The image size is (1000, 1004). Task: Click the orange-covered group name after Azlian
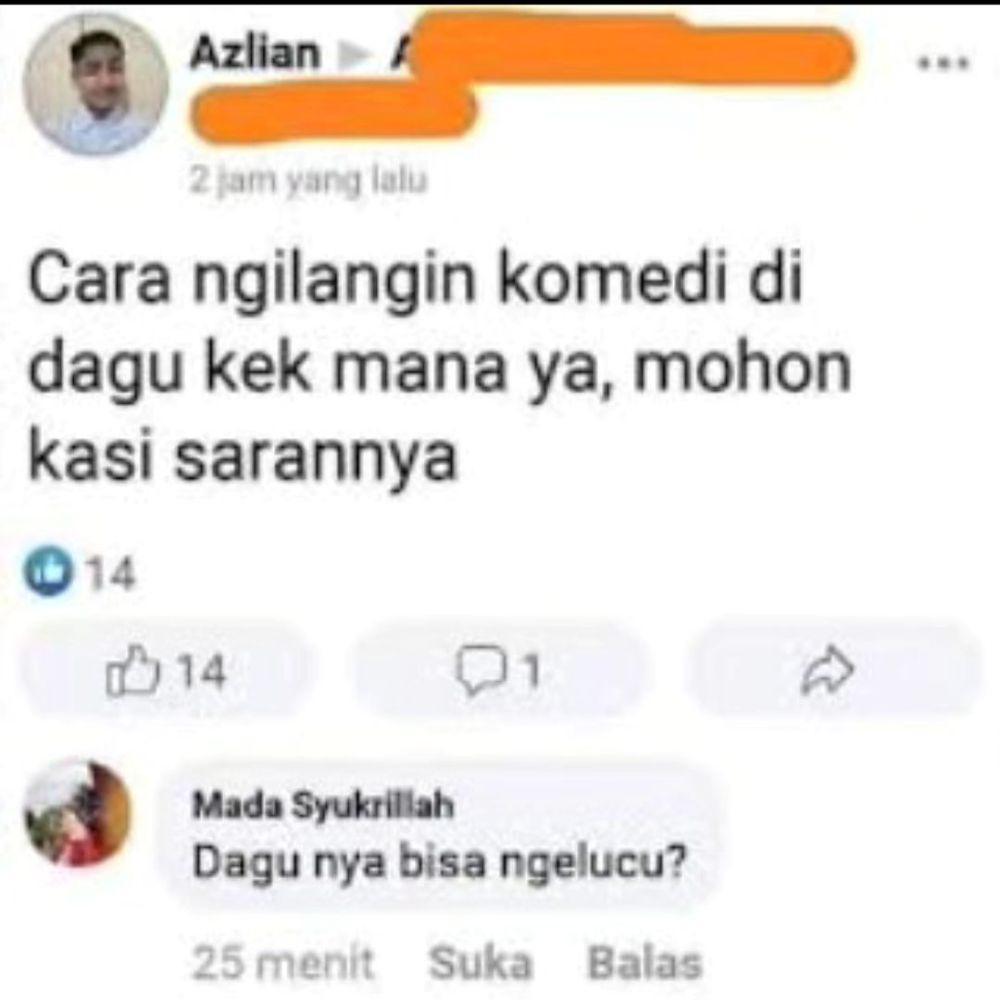pyautogui.click(x=524, y=77)
